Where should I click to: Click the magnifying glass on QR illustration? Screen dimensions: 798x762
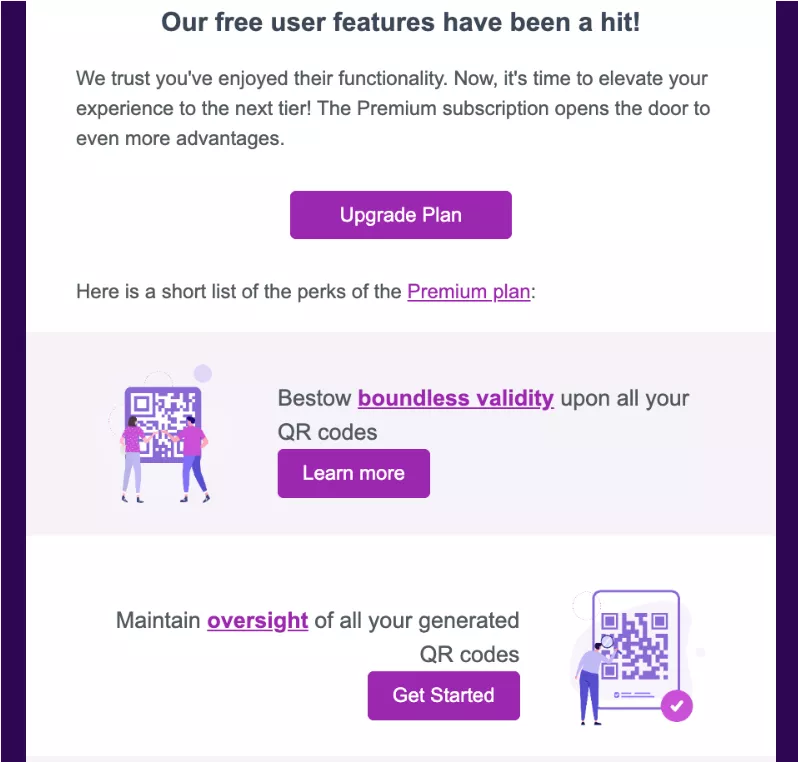(x=608, y=642)
